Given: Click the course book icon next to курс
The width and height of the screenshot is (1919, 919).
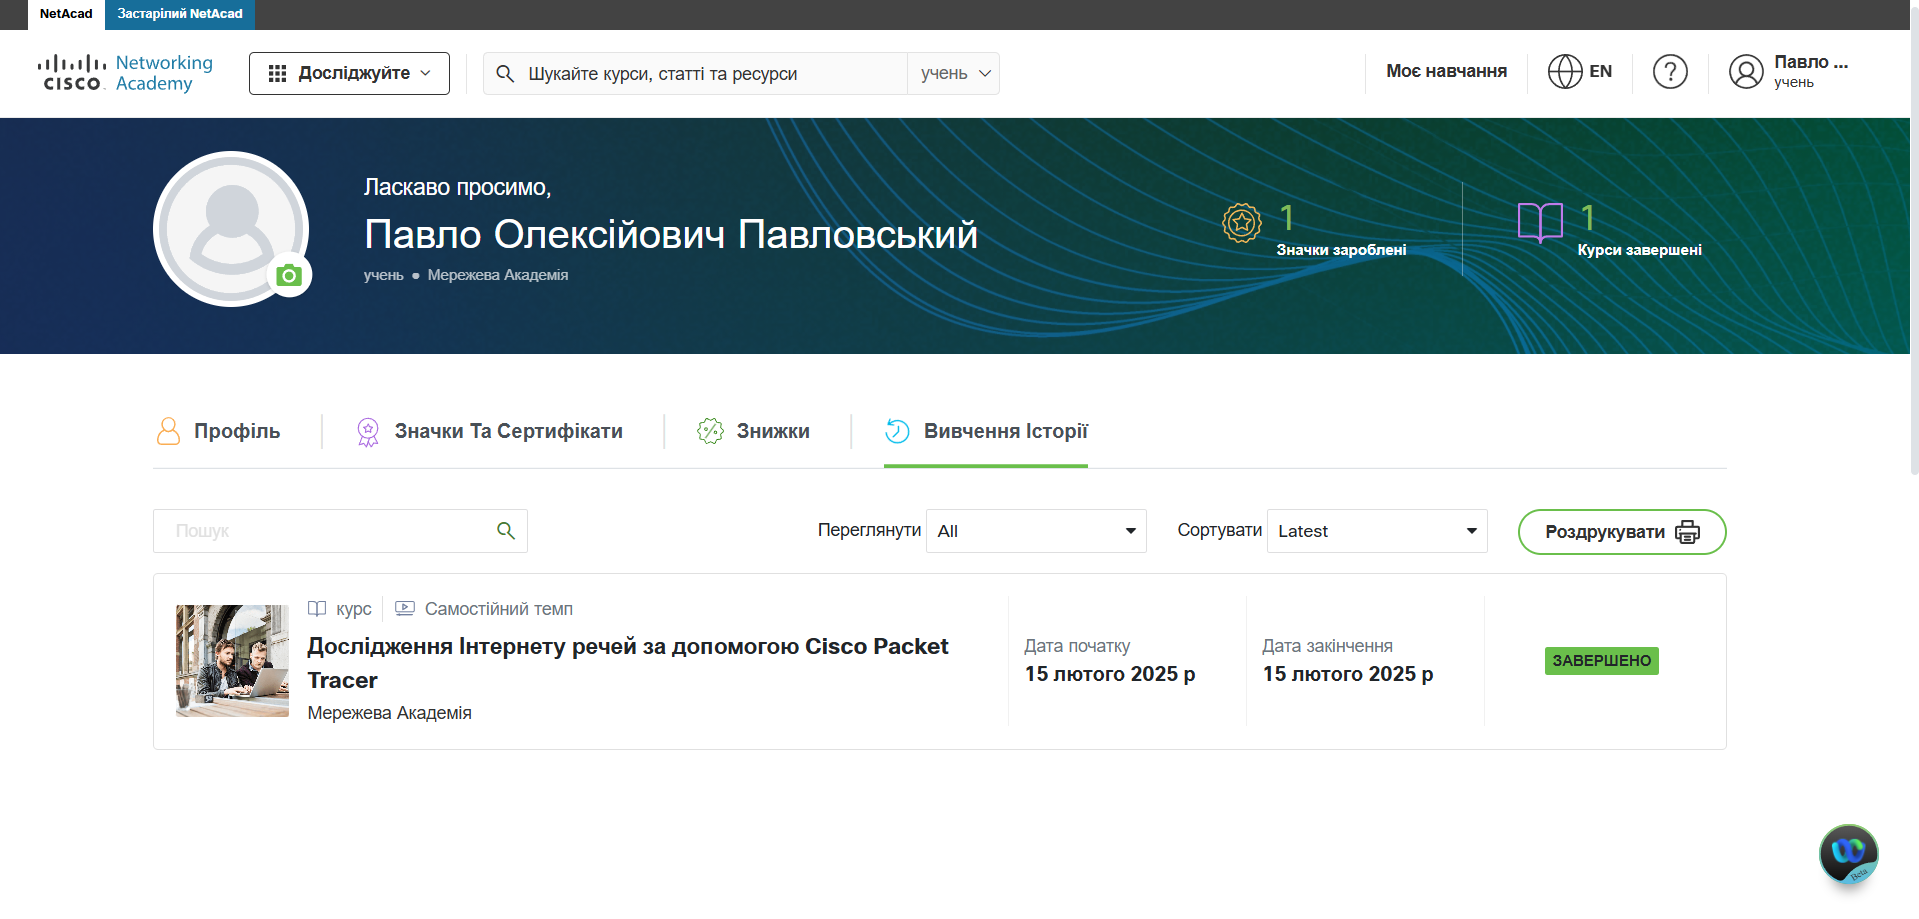Looking at the screenshot, I should [x=317, y=608].
